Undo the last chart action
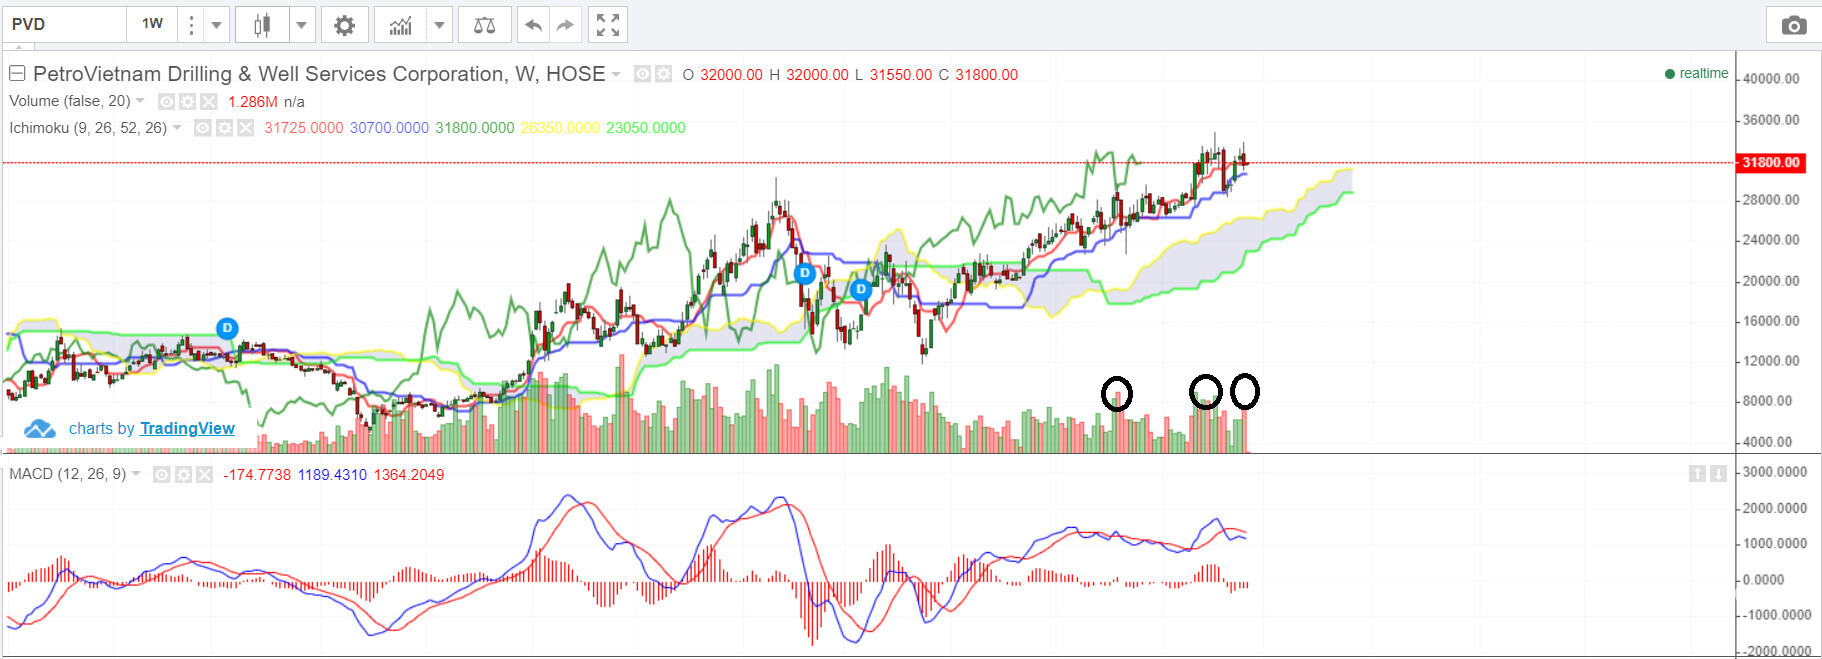 [x=533, y=25]
